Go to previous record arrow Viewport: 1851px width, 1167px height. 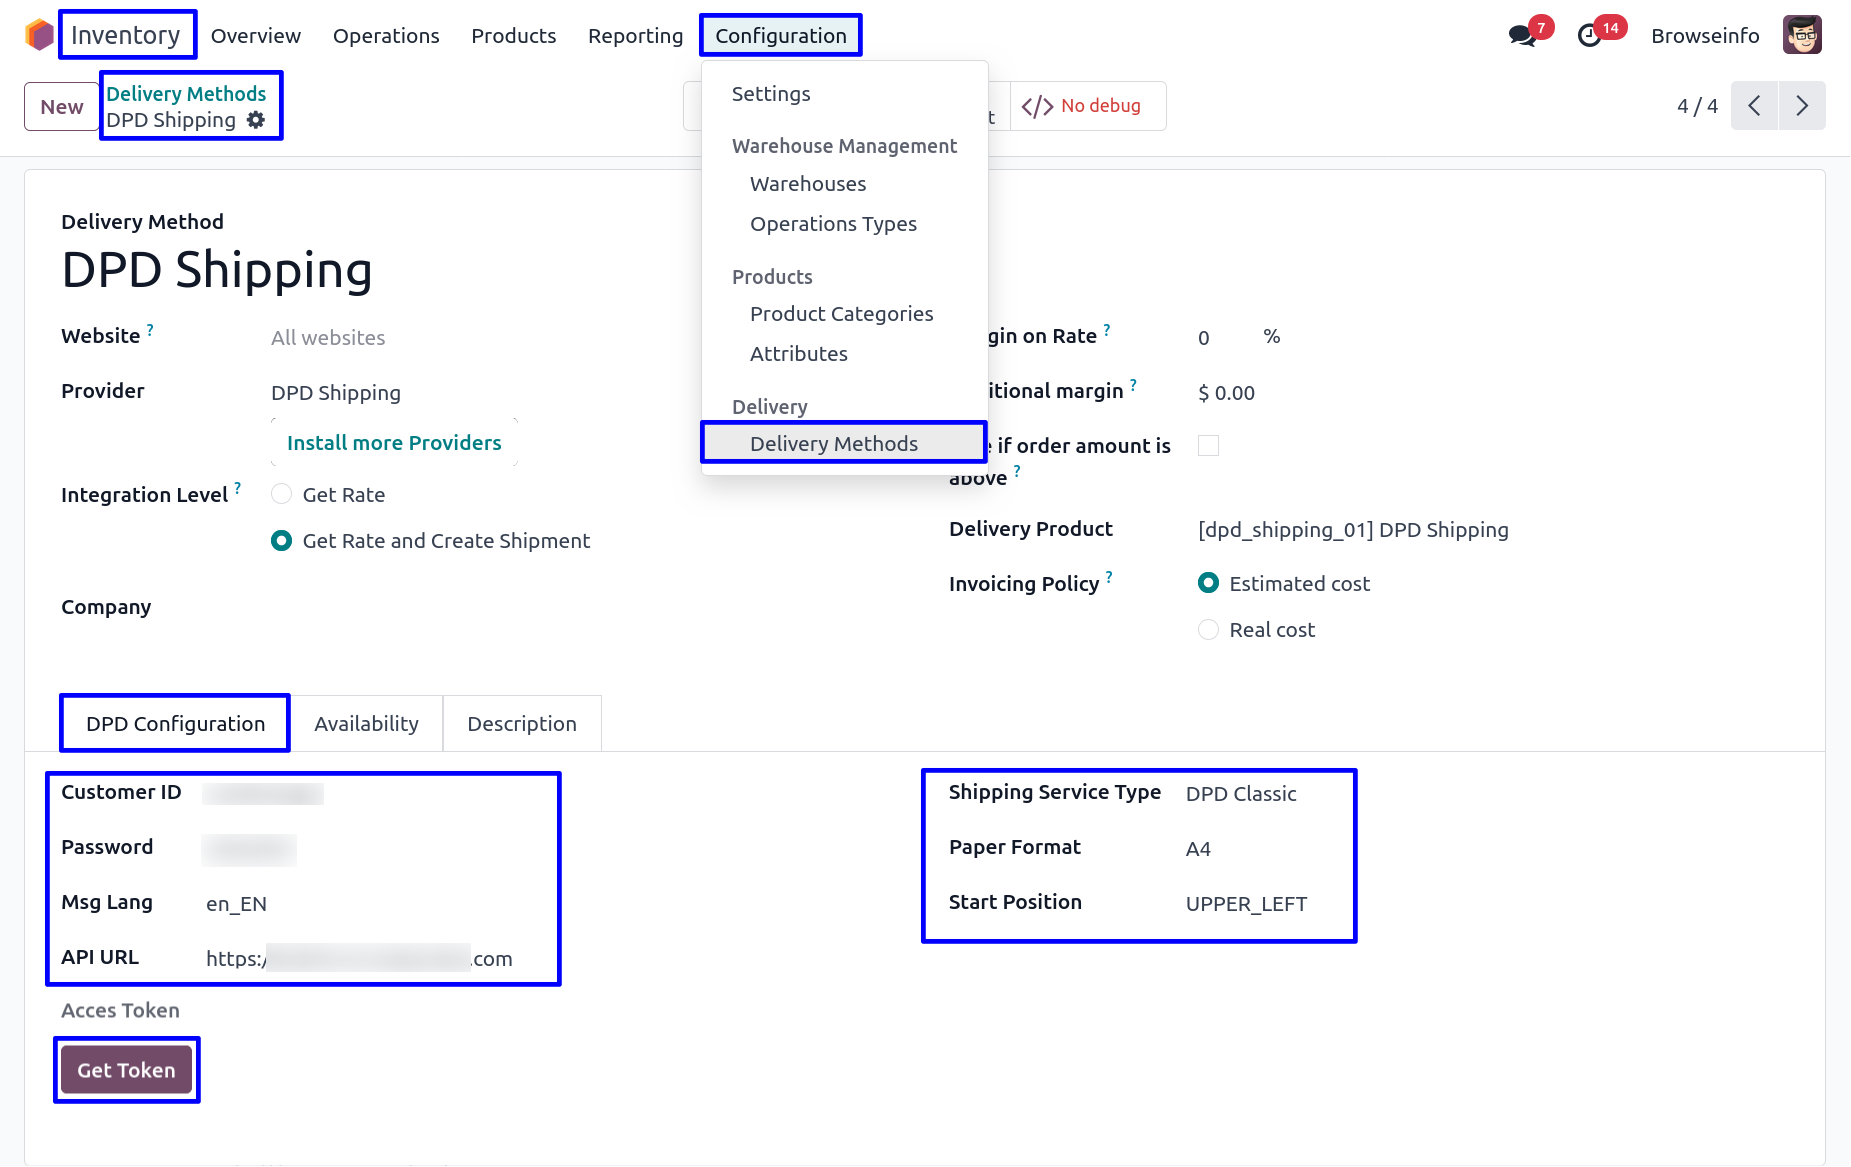pos(1754,106)
